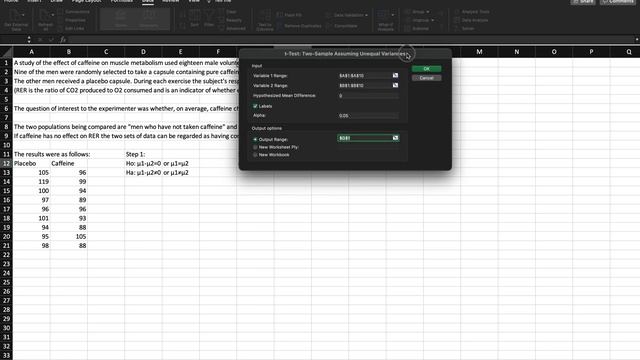Select column M header

pyautogui.click(x=479, y=52)
